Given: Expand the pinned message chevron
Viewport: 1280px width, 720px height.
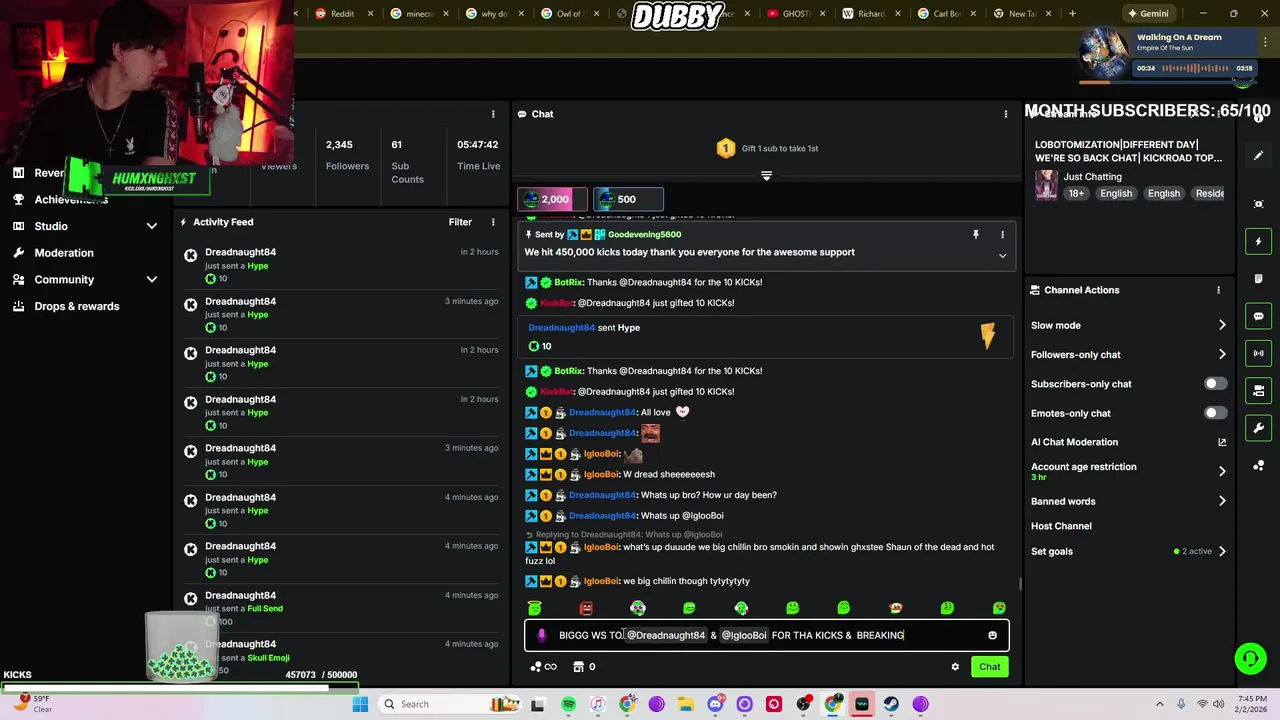Looking at the screenshot, I should [1002, 256].
